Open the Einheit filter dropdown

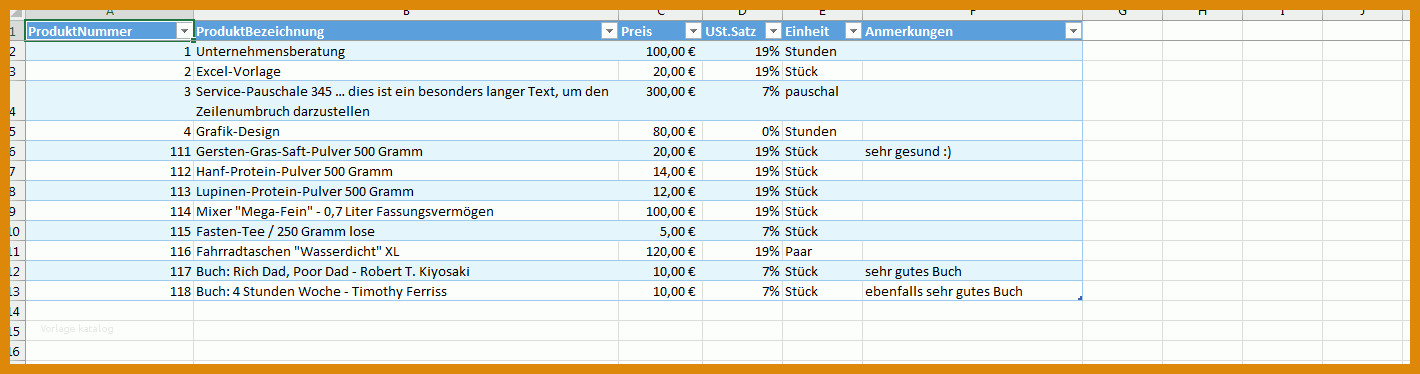point(853,31)
